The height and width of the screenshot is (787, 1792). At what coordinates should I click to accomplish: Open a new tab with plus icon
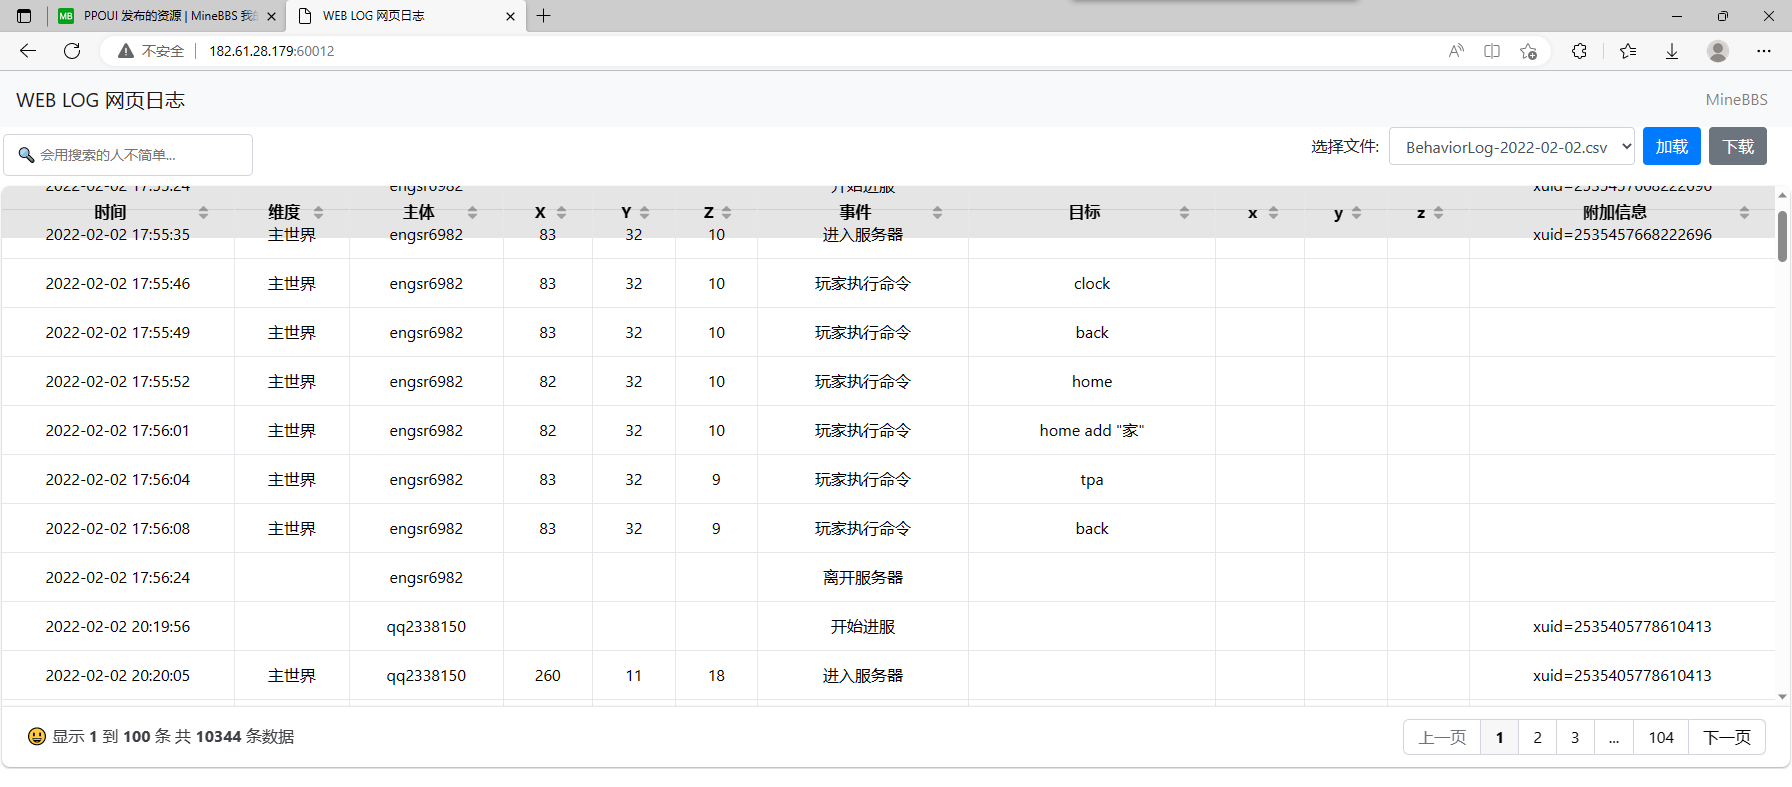pos(544,16)
